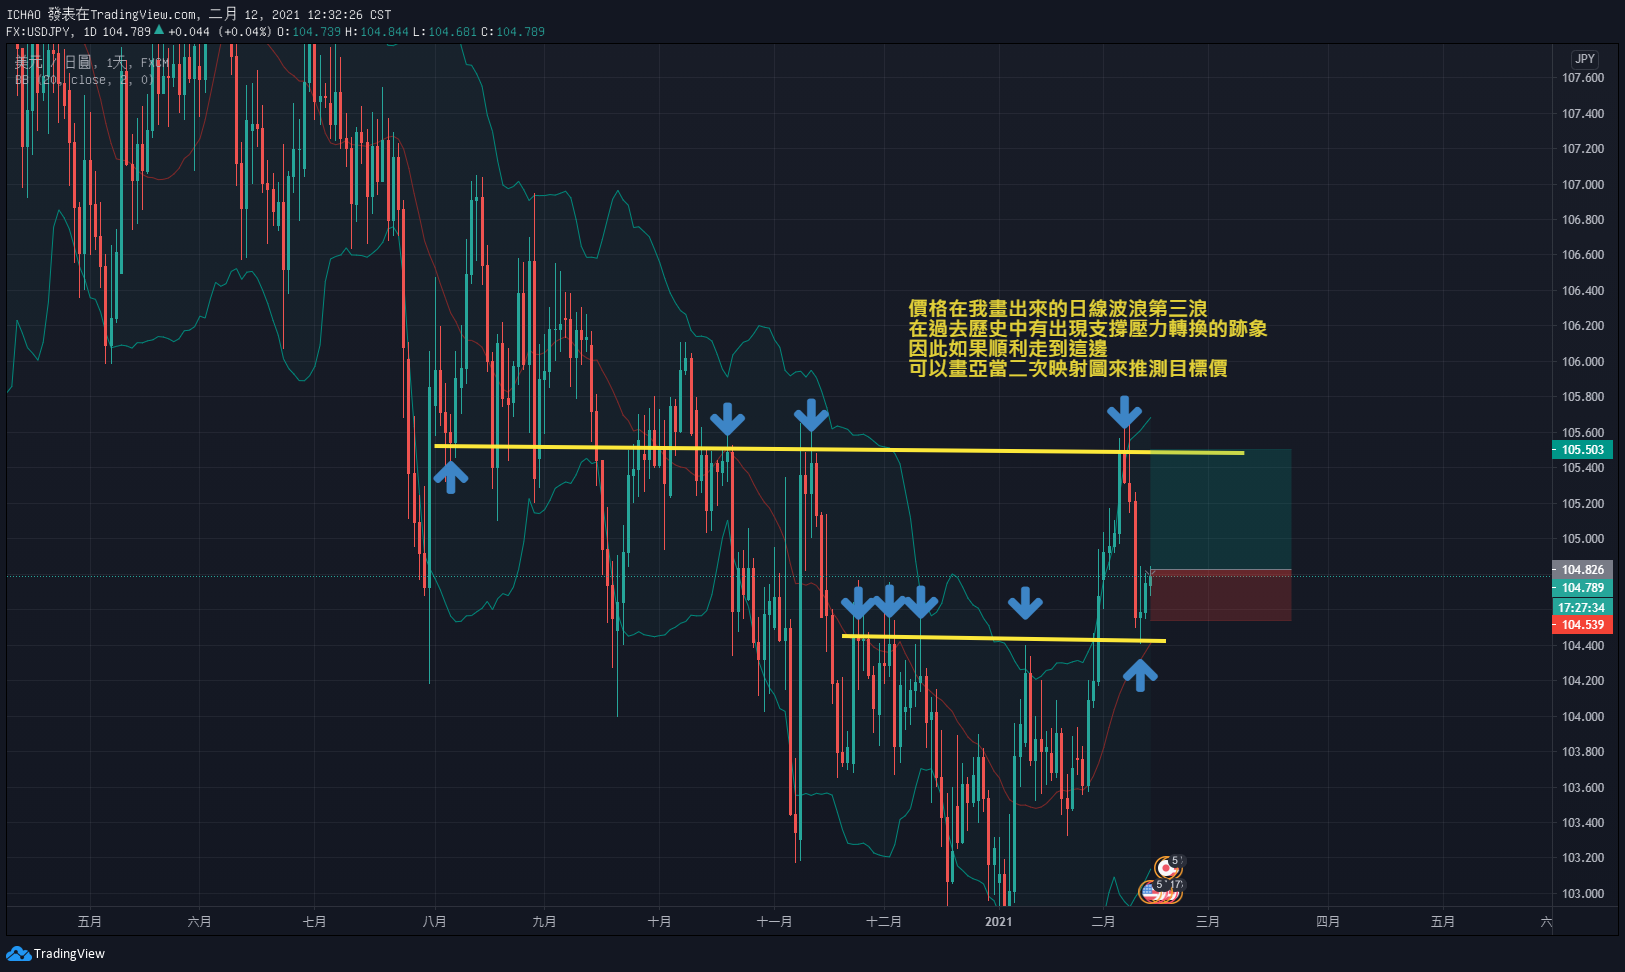Click the open value O:104.739

309,32
